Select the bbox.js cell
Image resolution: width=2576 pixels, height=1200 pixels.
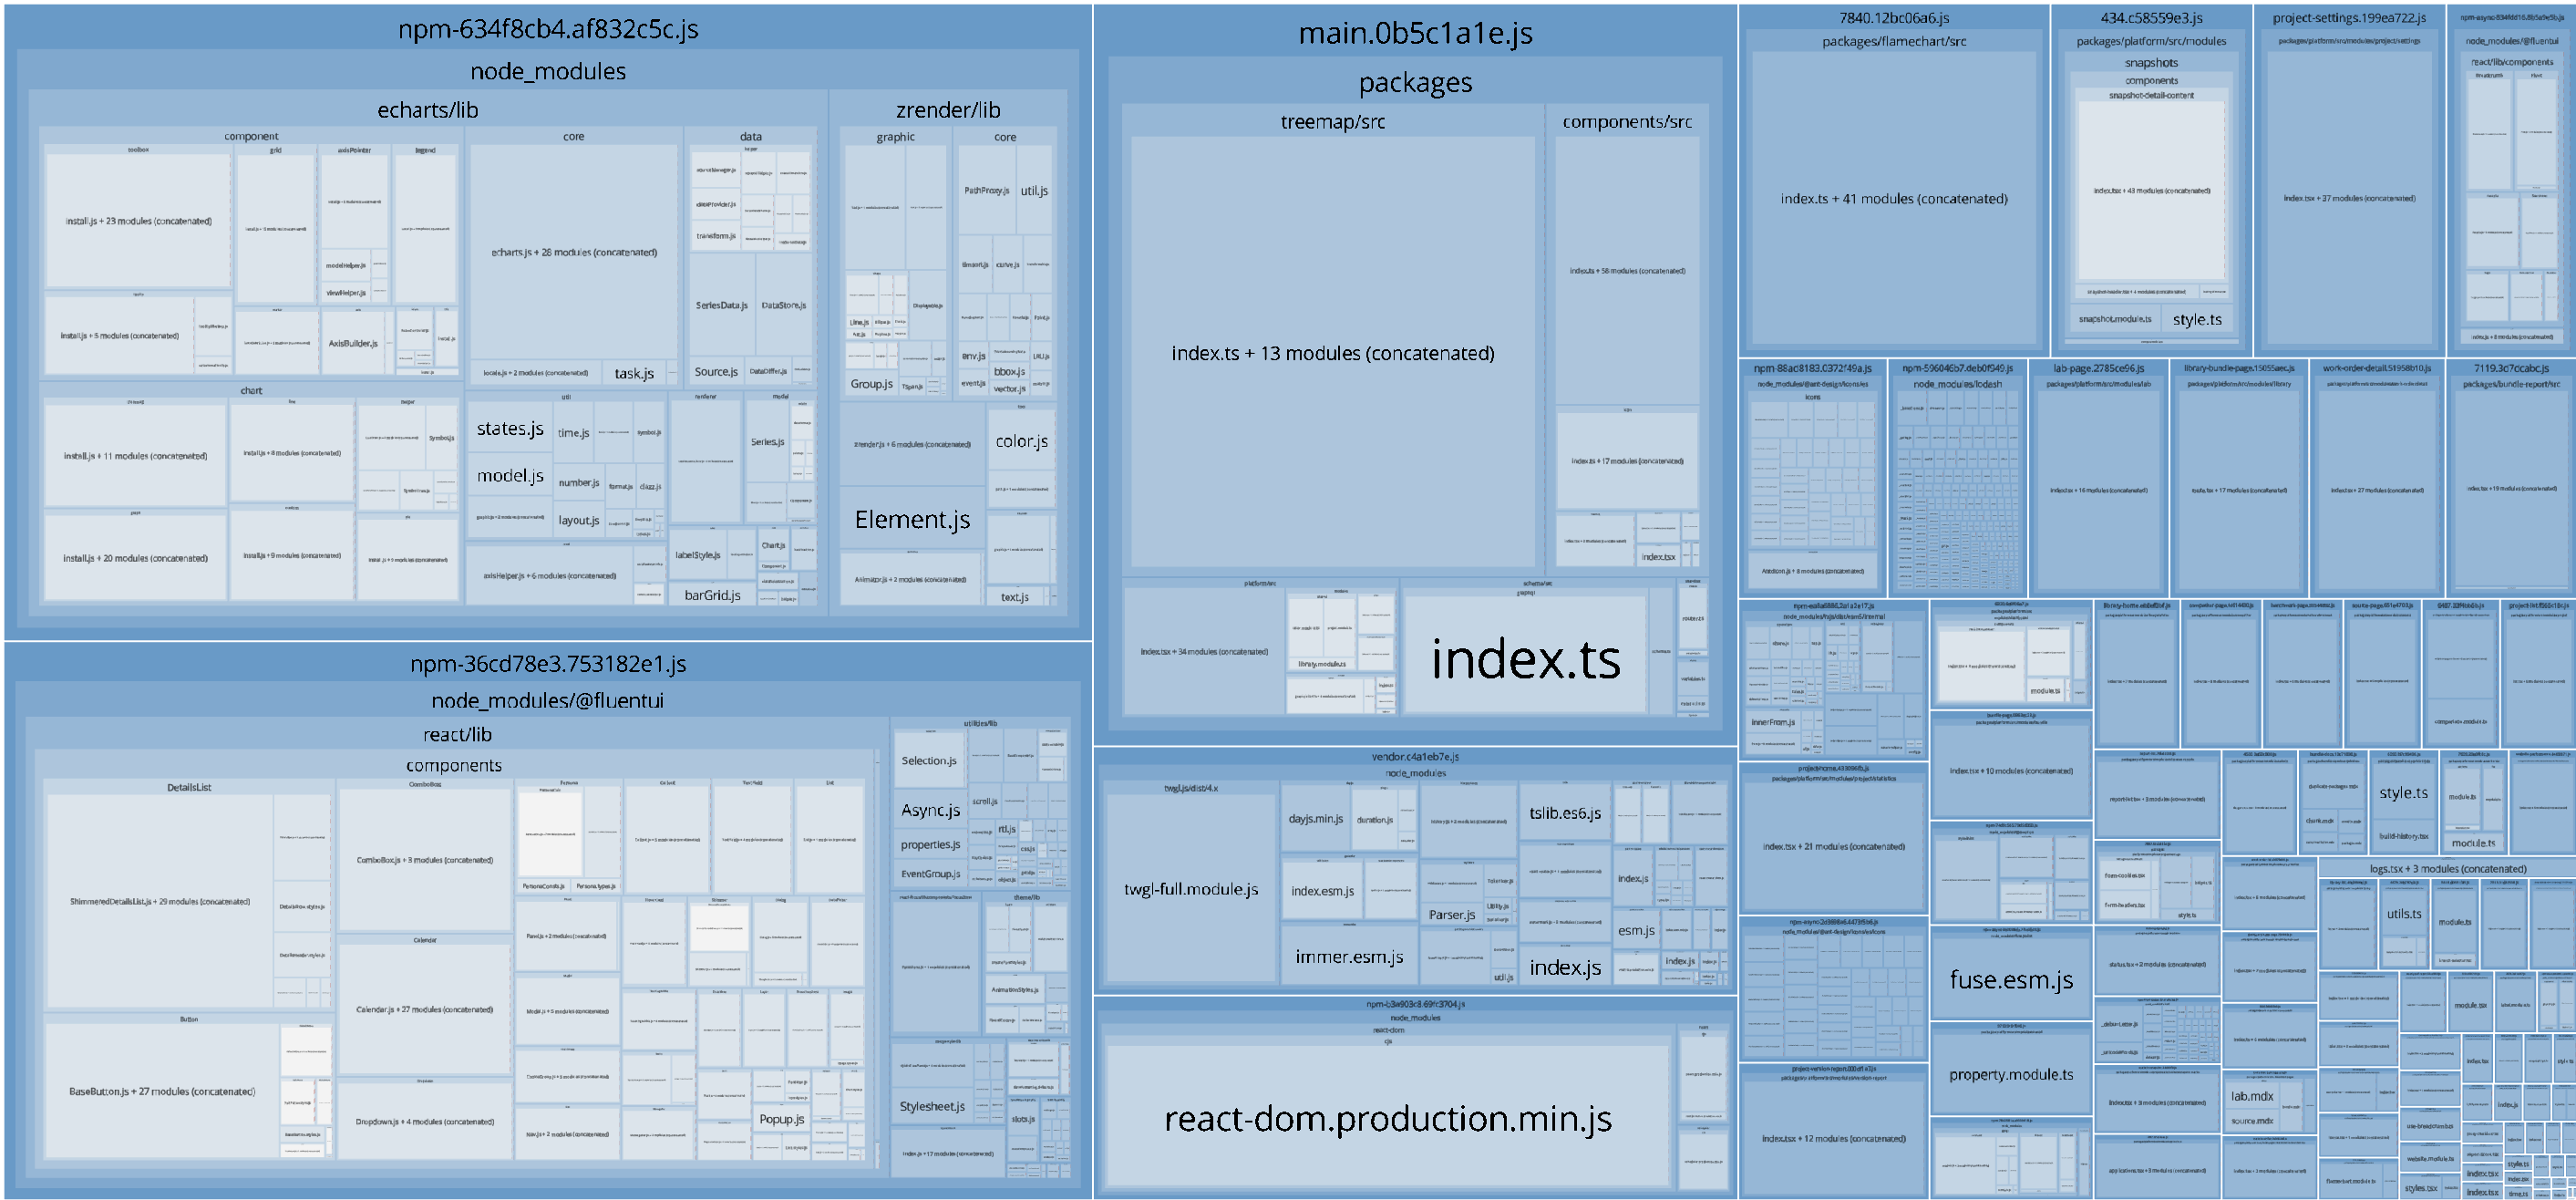point(1008,371)
